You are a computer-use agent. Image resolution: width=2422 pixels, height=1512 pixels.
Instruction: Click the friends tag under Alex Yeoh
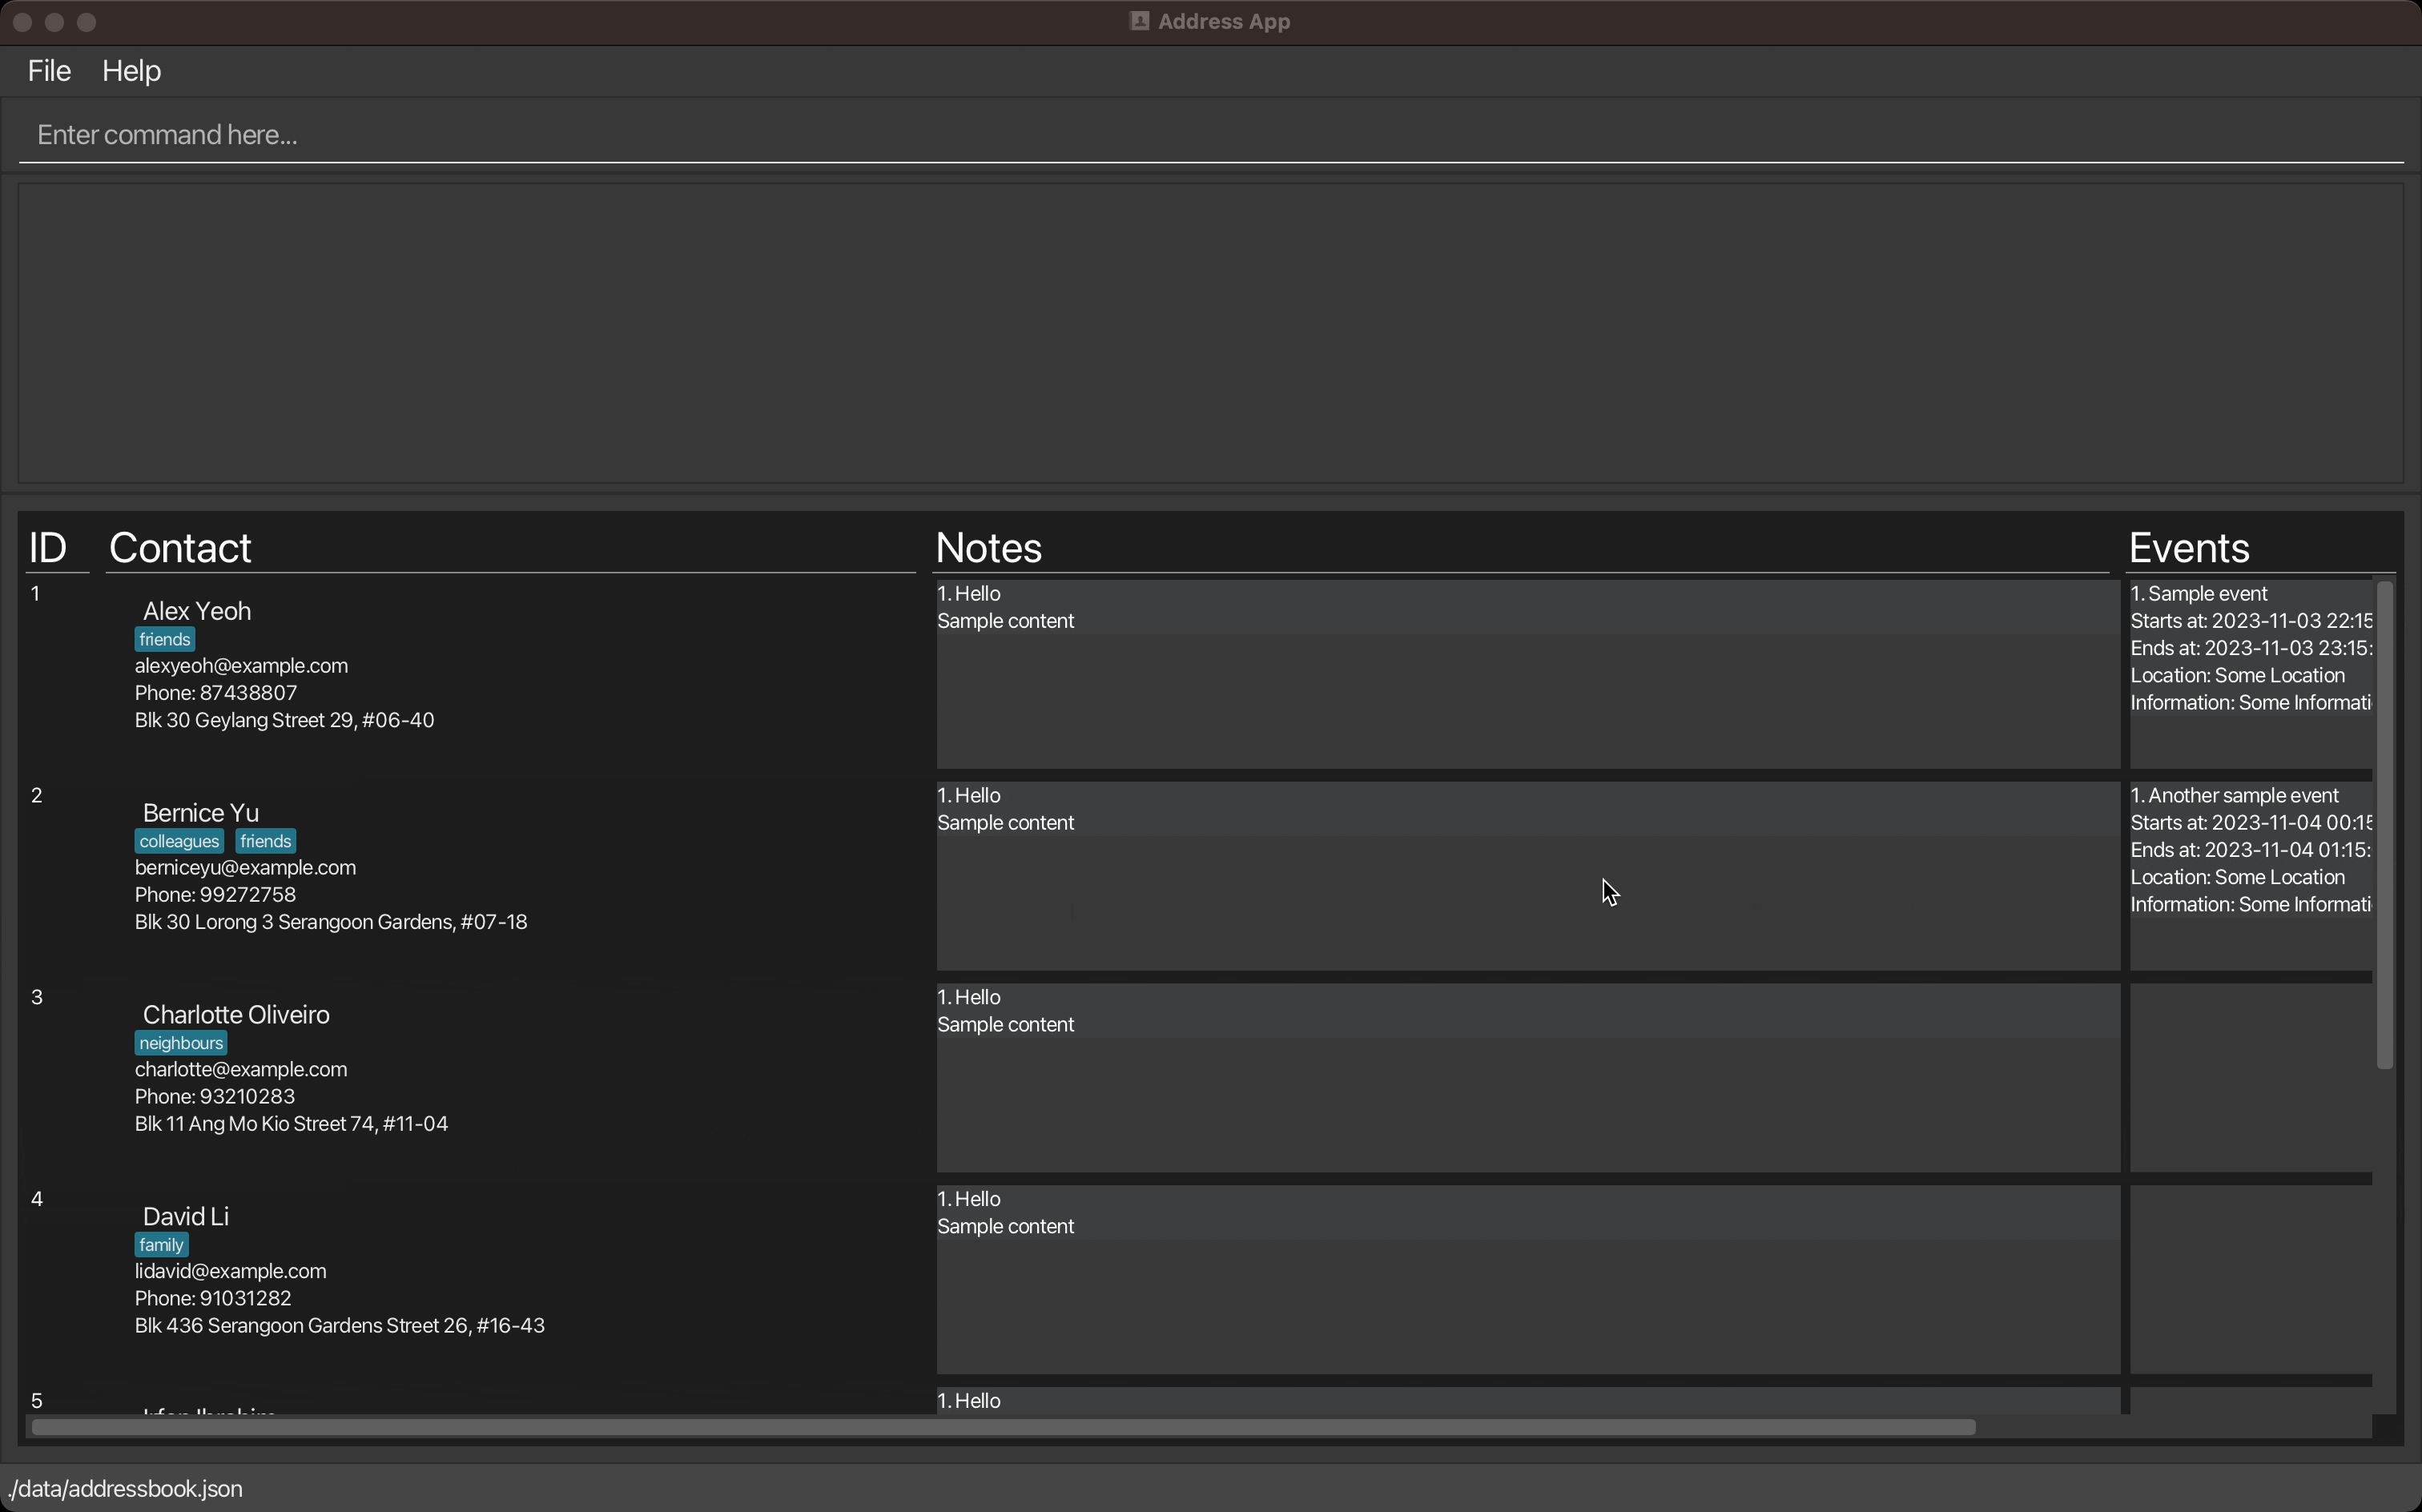[x=165, y=640]
